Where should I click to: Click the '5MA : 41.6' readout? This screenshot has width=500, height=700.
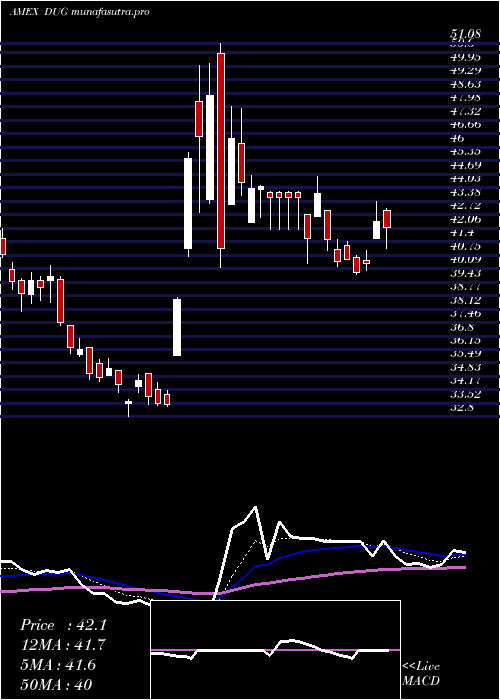pos(58,664)
